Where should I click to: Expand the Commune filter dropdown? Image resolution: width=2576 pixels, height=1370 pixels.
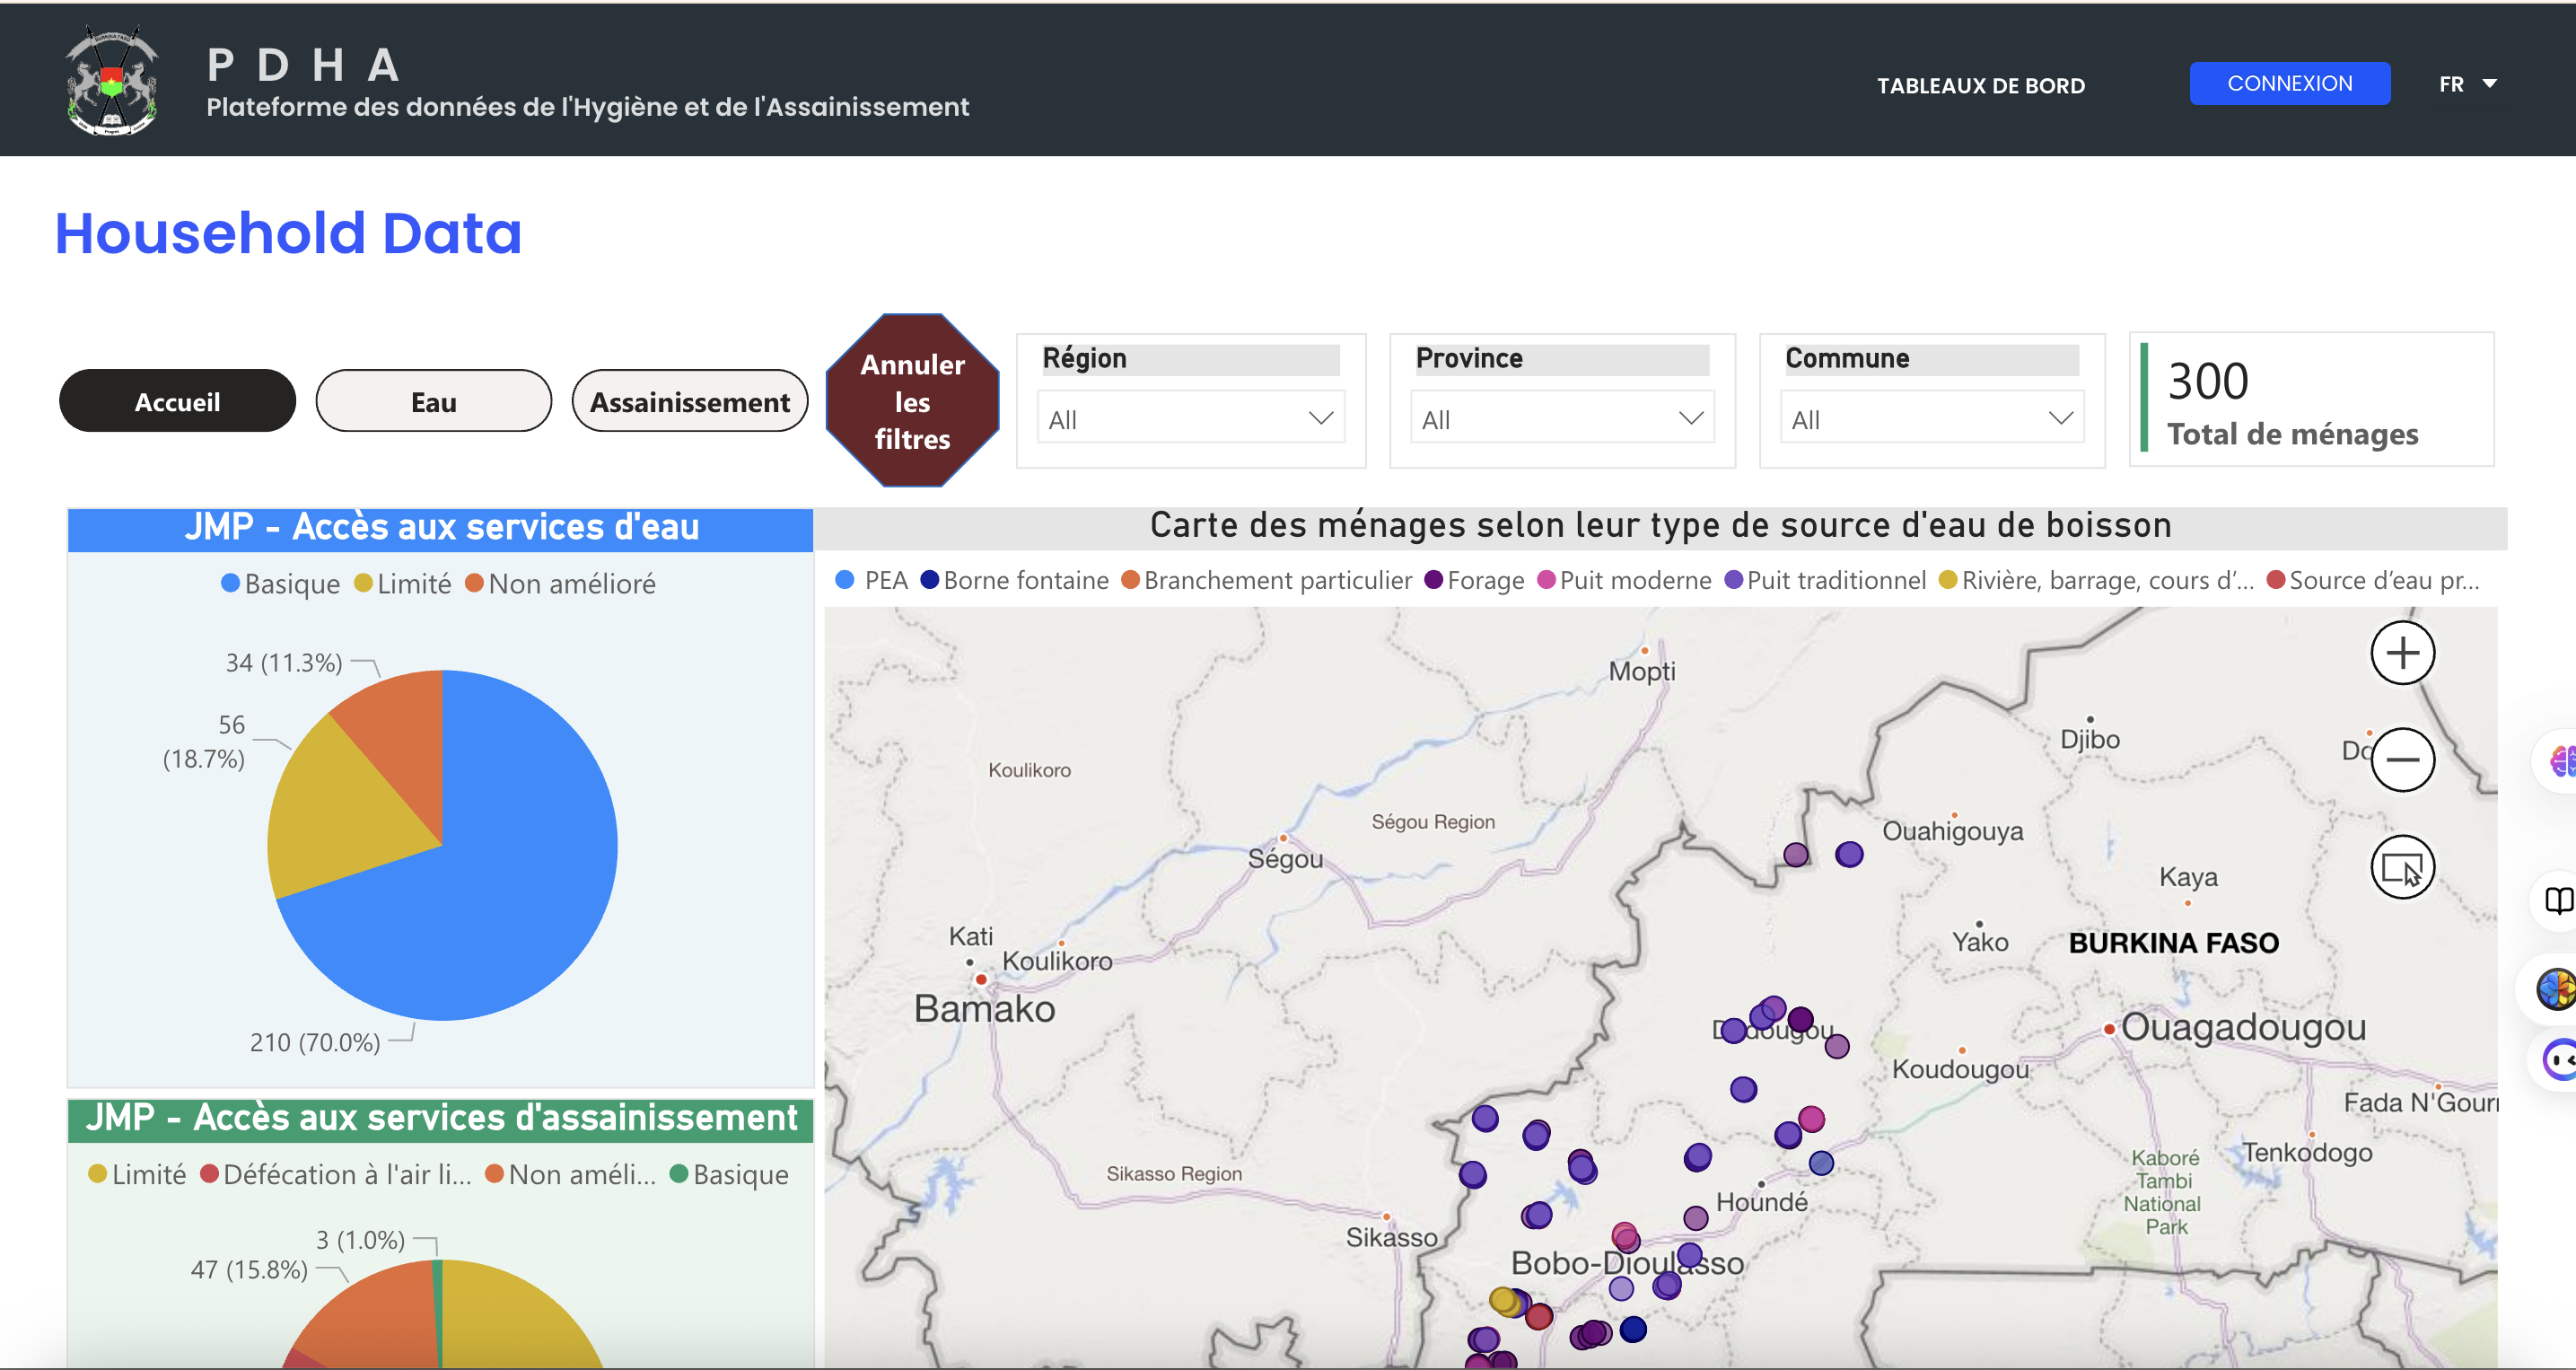(1931, 419)
